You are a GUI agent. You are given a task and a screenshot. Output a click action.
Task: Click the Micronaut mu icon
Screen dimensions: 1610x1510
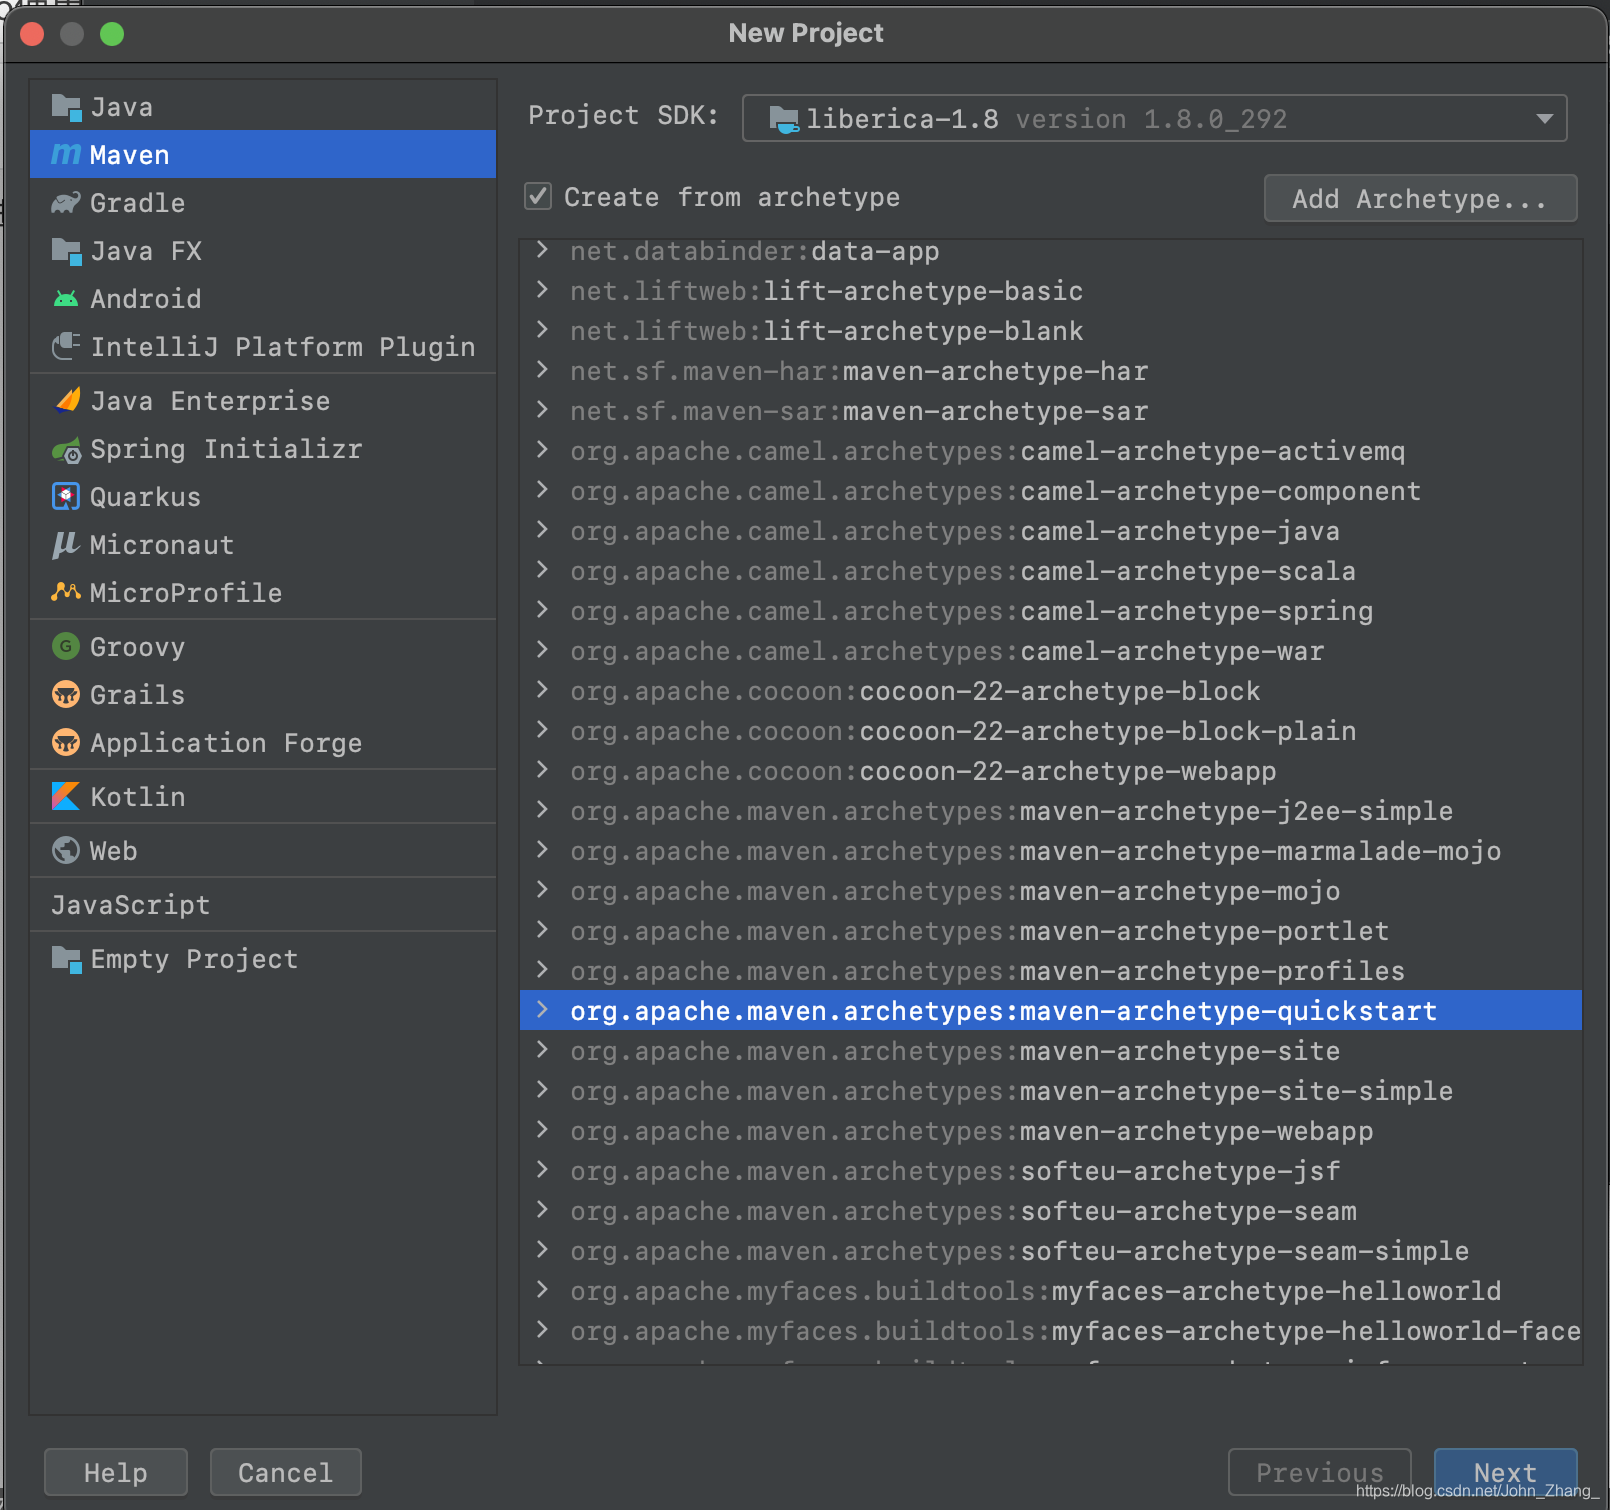(66, 545)
